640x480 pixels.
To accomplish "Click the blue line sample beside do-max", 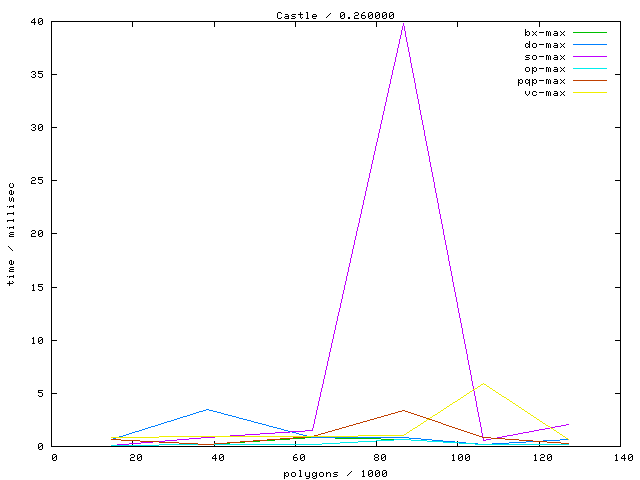I will point(590,45).
